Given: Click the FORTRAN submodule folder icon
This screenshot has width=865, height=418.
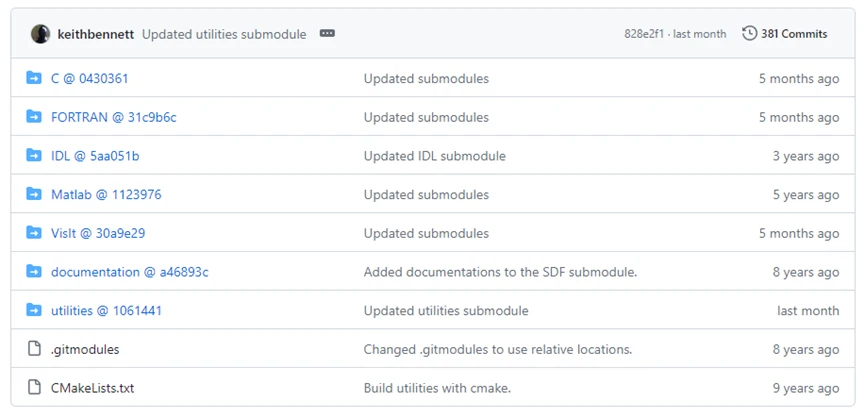Looking at the screenshot, I should point(34,117).
